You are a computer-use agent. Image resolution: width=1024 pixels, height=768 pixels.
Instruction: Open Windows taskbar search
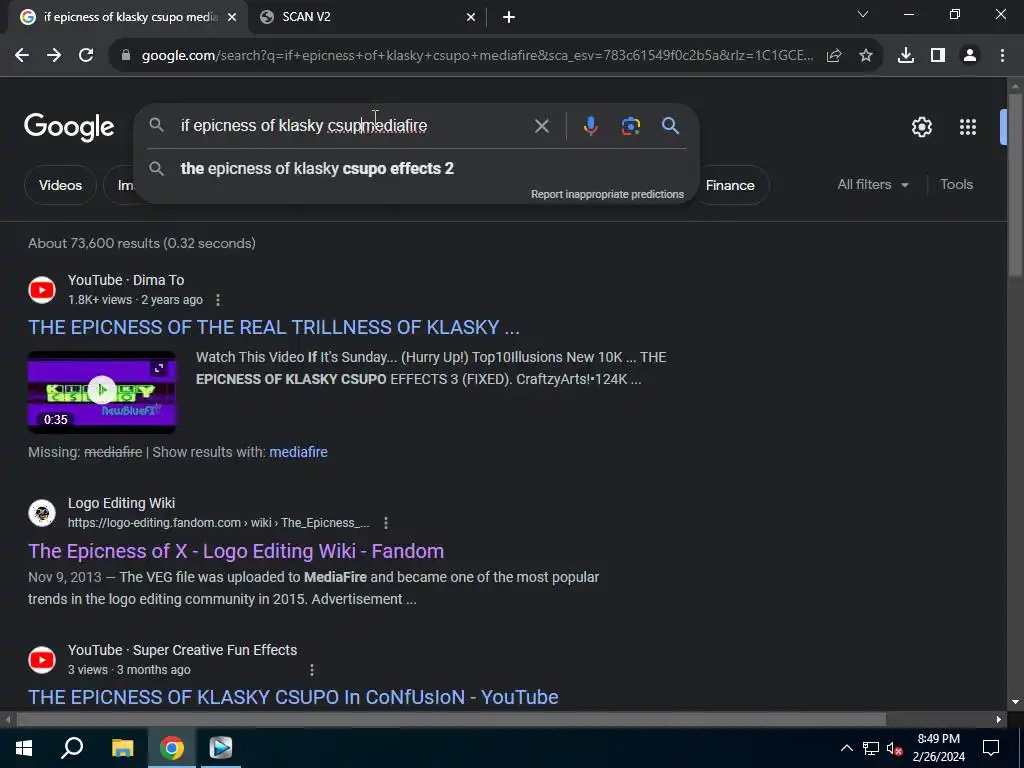72,748
